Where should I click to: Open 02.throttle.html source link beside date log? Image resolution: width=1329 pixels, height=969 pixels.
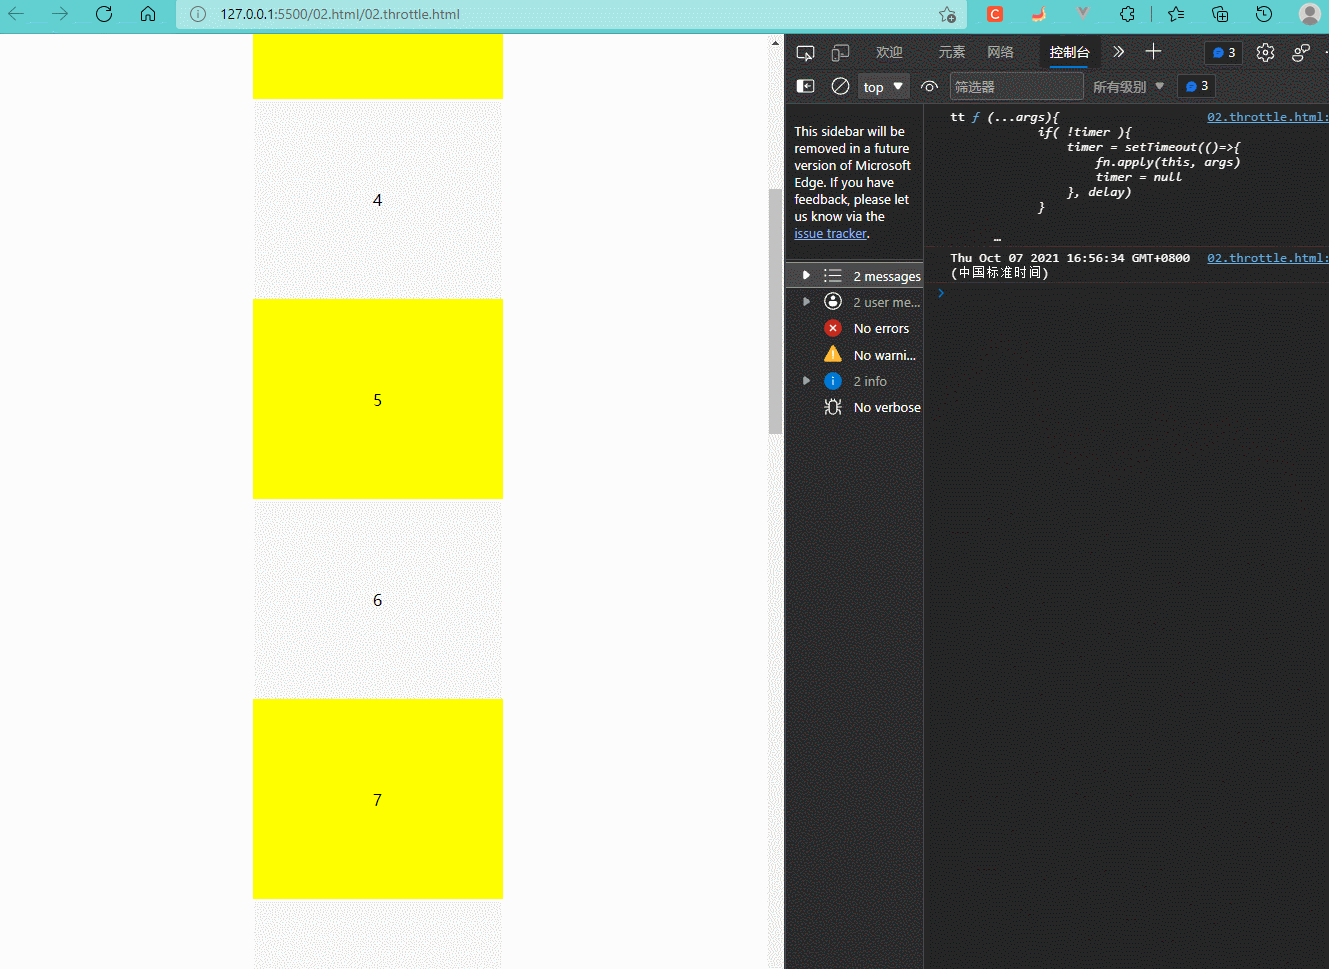tap(1267, 258)
